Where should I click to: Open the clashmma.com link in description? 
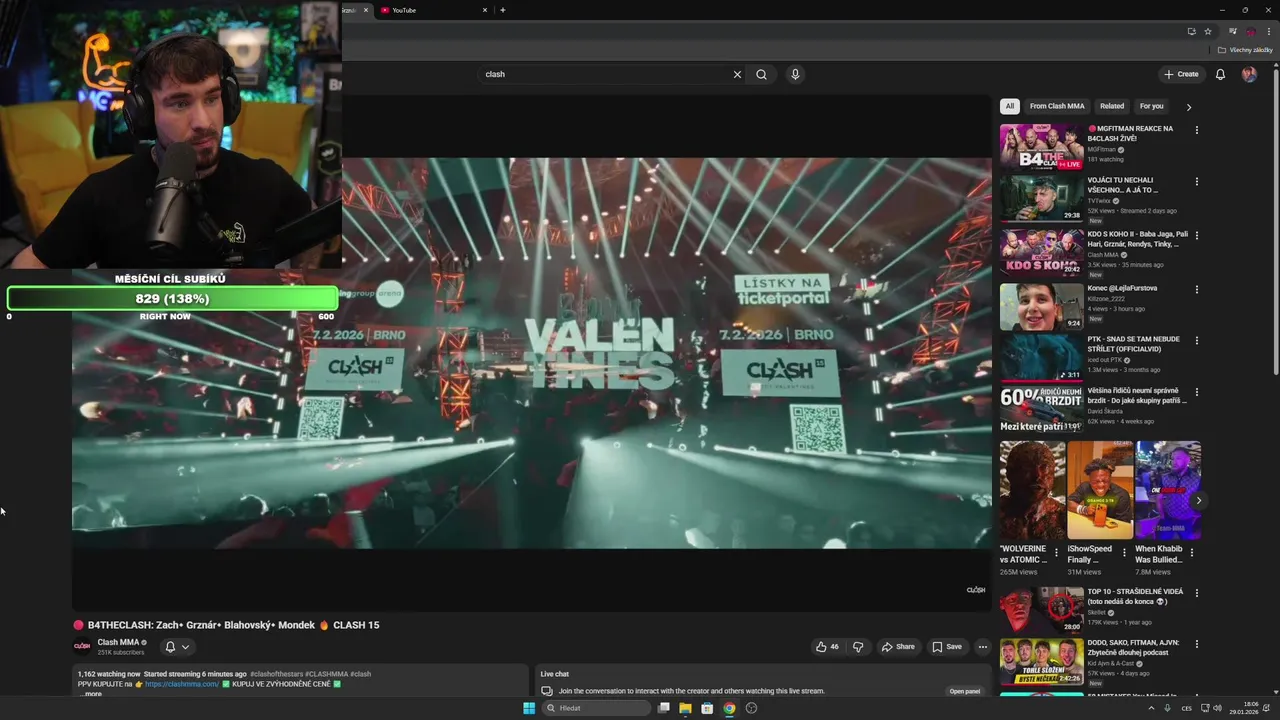click(182, 684)
